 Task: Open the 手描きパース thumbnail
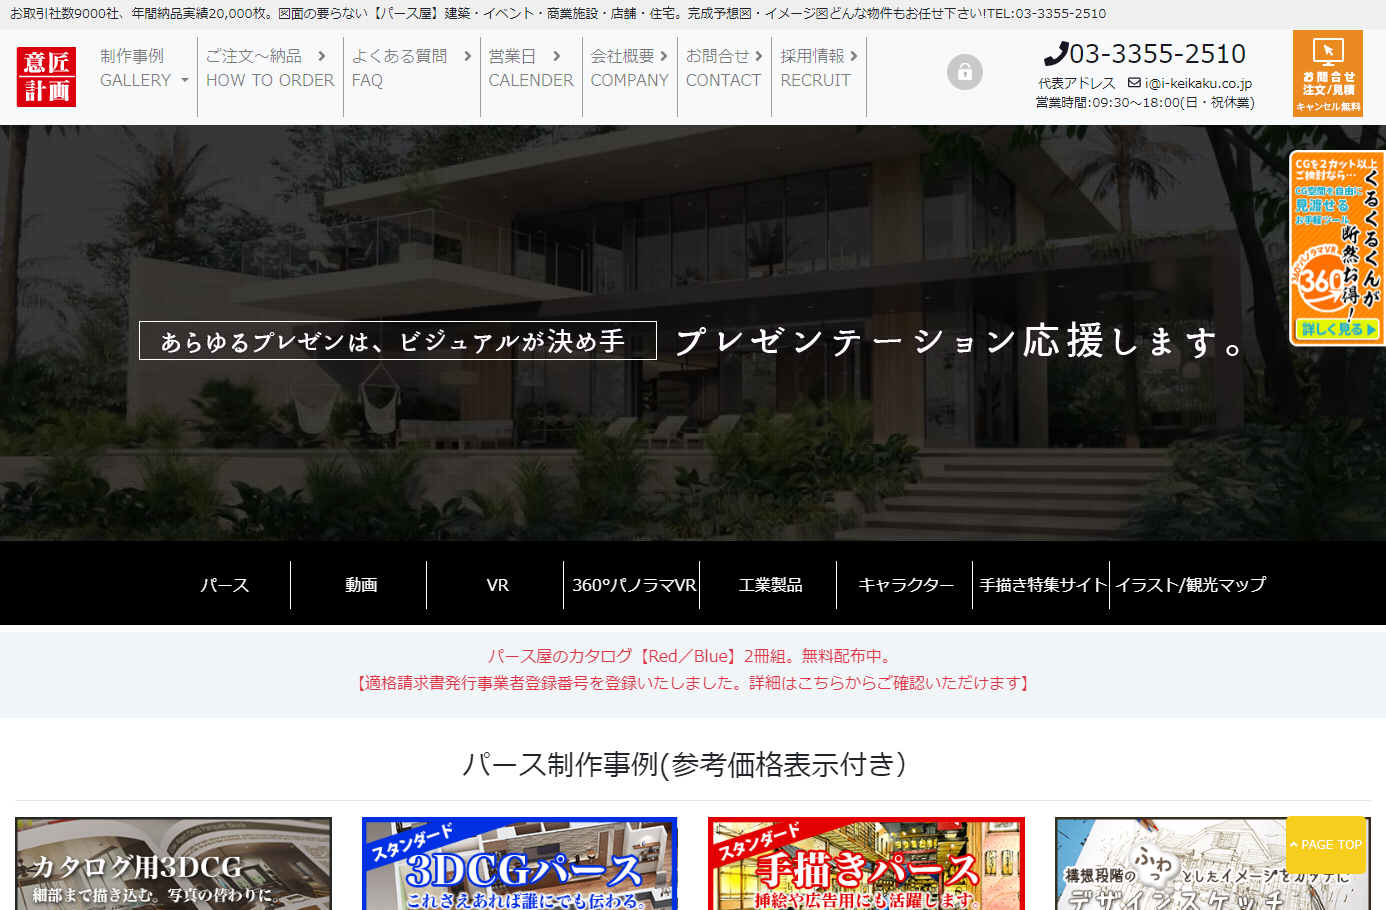(x=866, y=864)
